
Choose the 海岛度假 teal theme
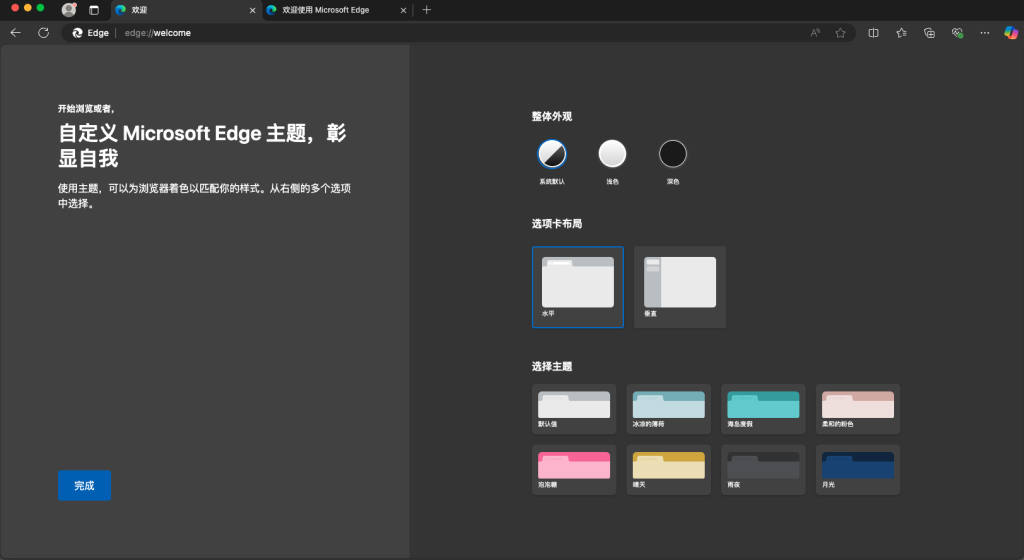point(763,409)
